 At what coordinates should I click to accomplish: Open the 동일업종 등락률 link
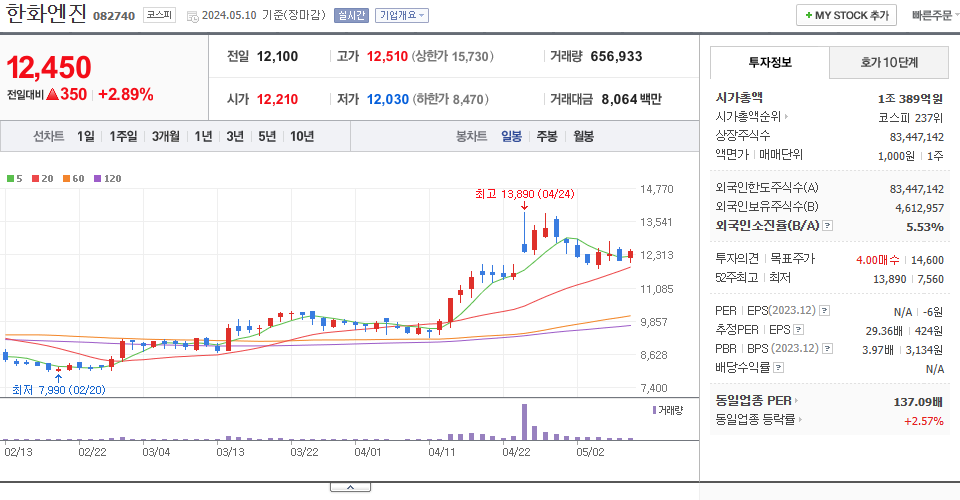pos(759,420)
